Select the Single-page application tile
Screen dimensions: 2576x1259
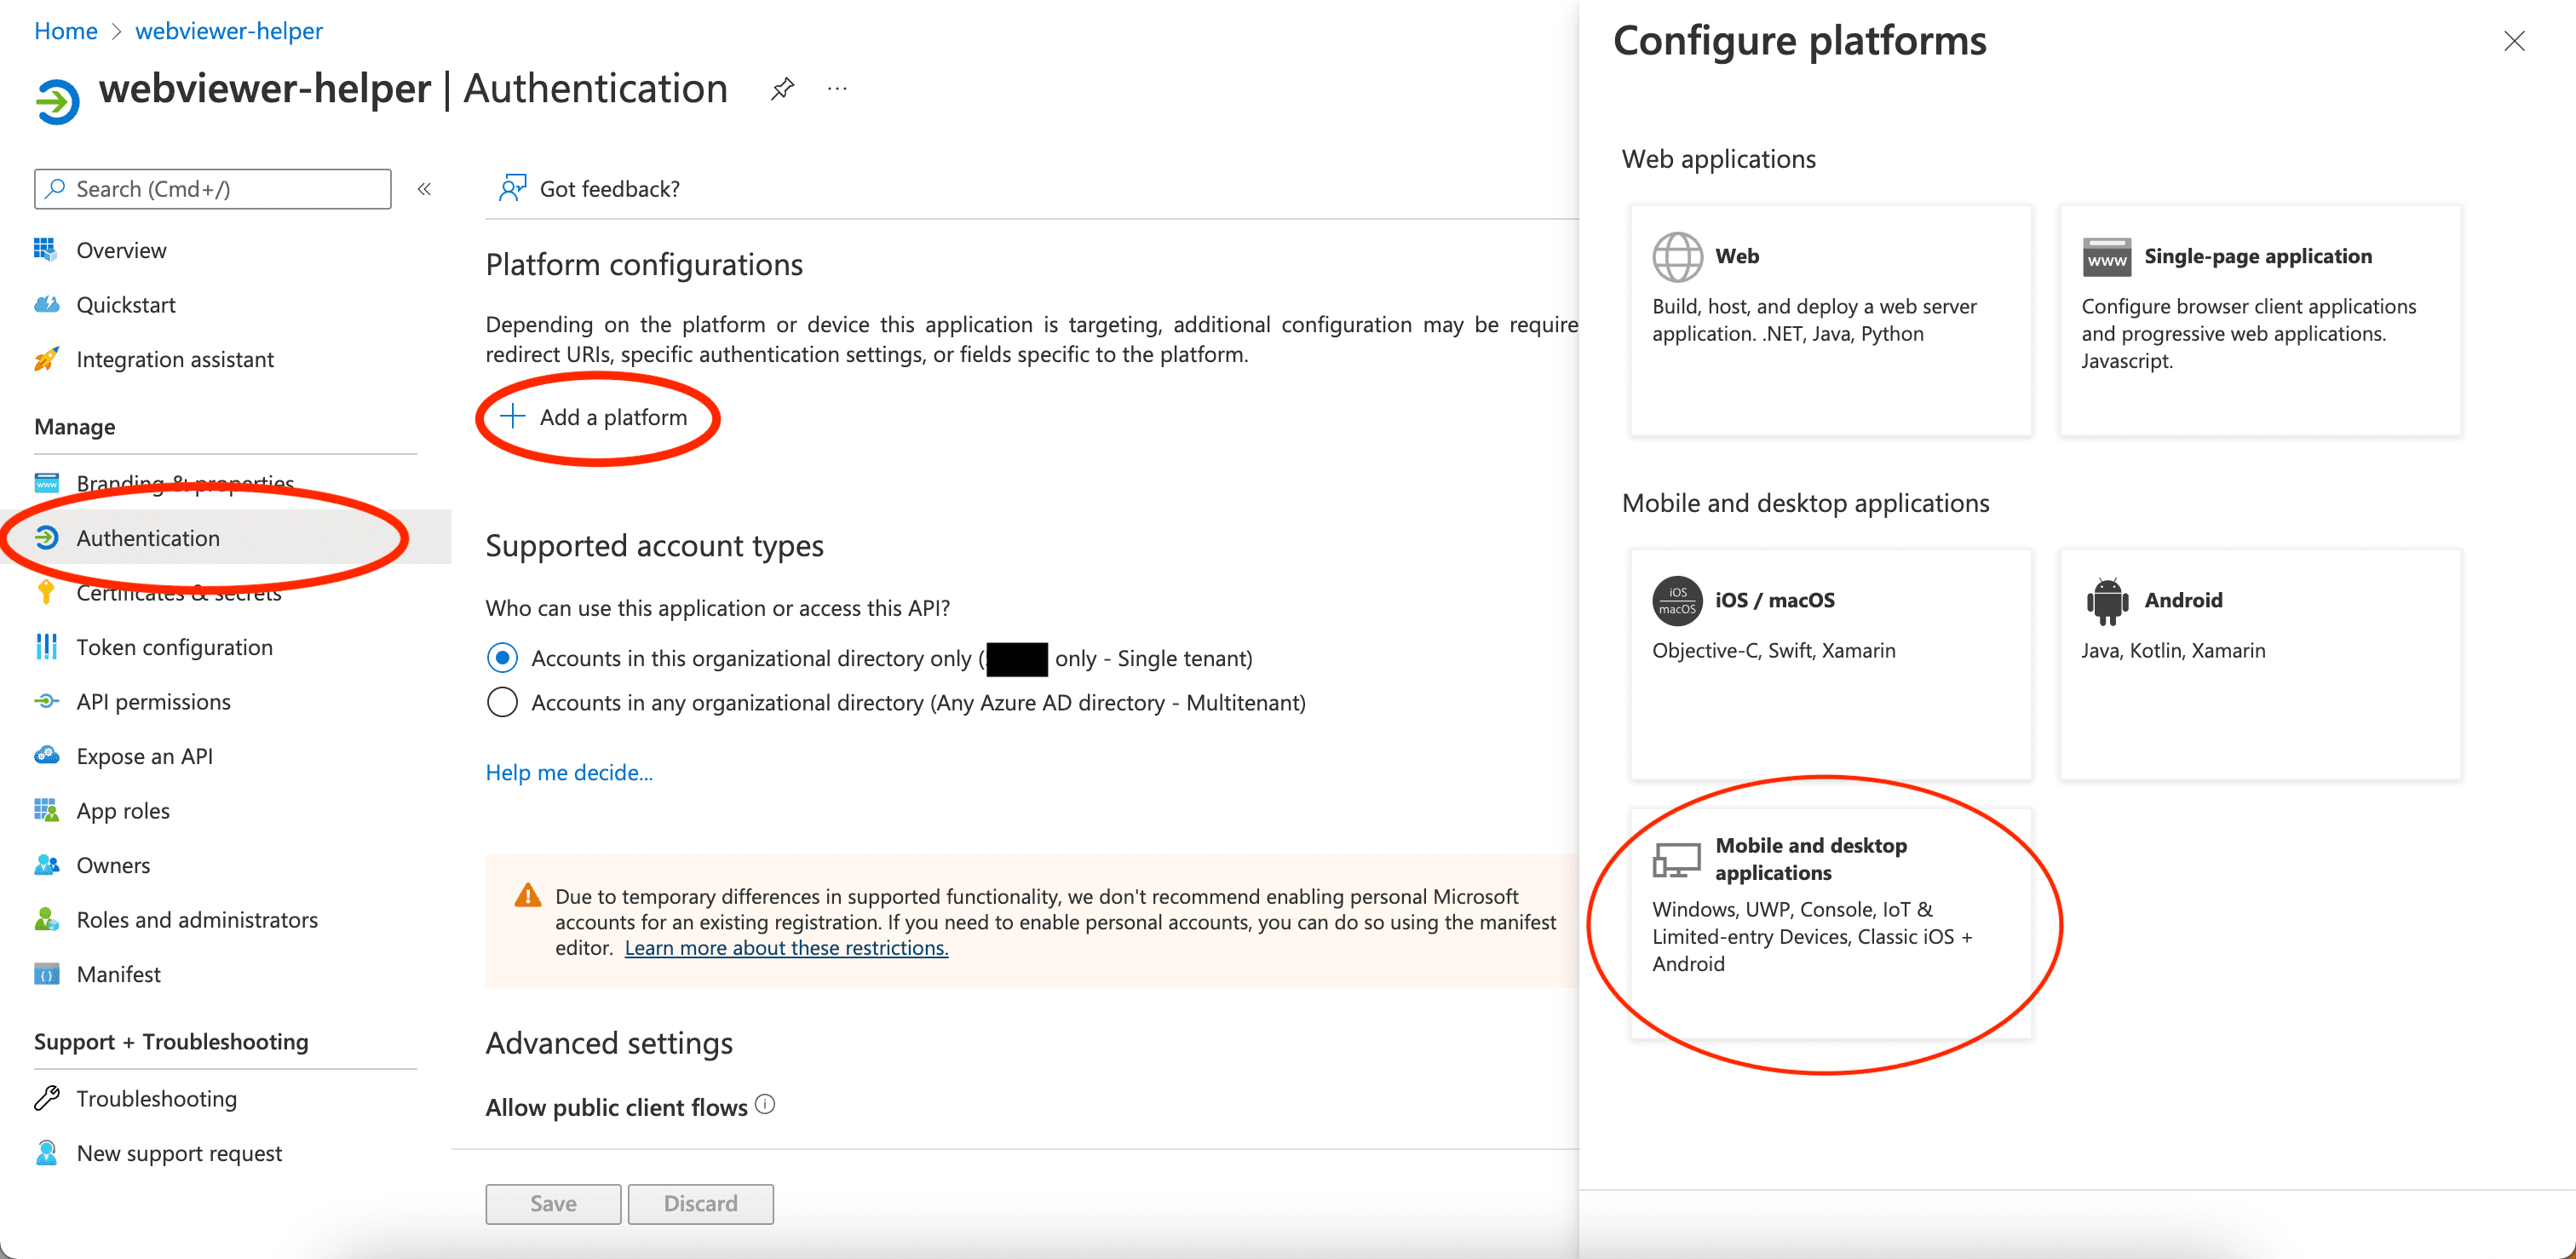coord(2259,320)
